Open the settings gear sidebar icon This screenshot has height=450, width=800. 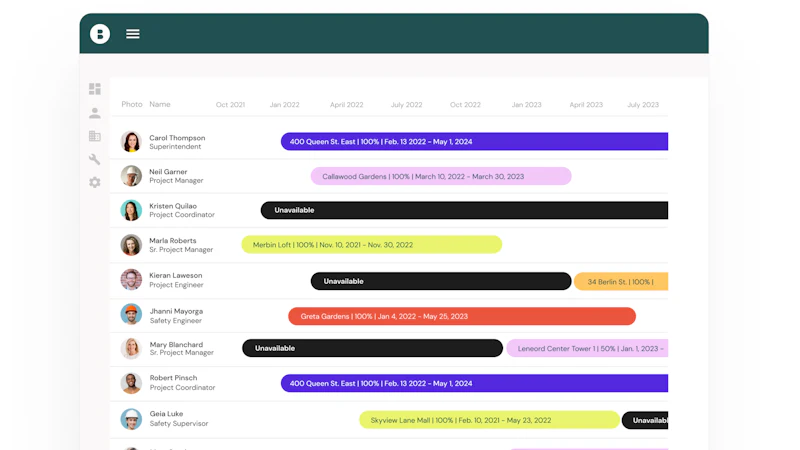[x=95, y=182]
